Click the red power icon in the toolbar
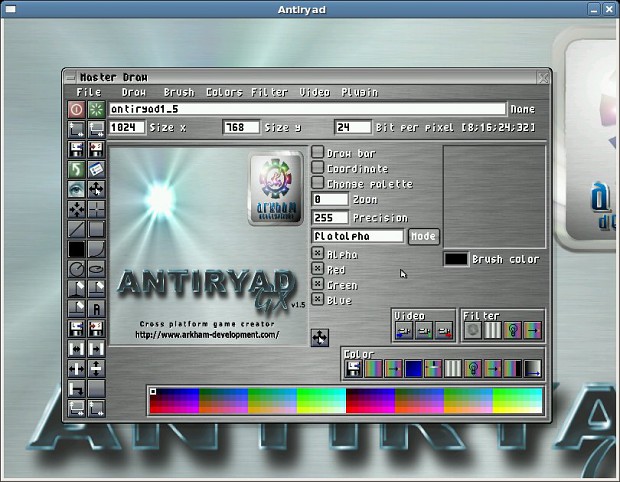 (76, 110)
